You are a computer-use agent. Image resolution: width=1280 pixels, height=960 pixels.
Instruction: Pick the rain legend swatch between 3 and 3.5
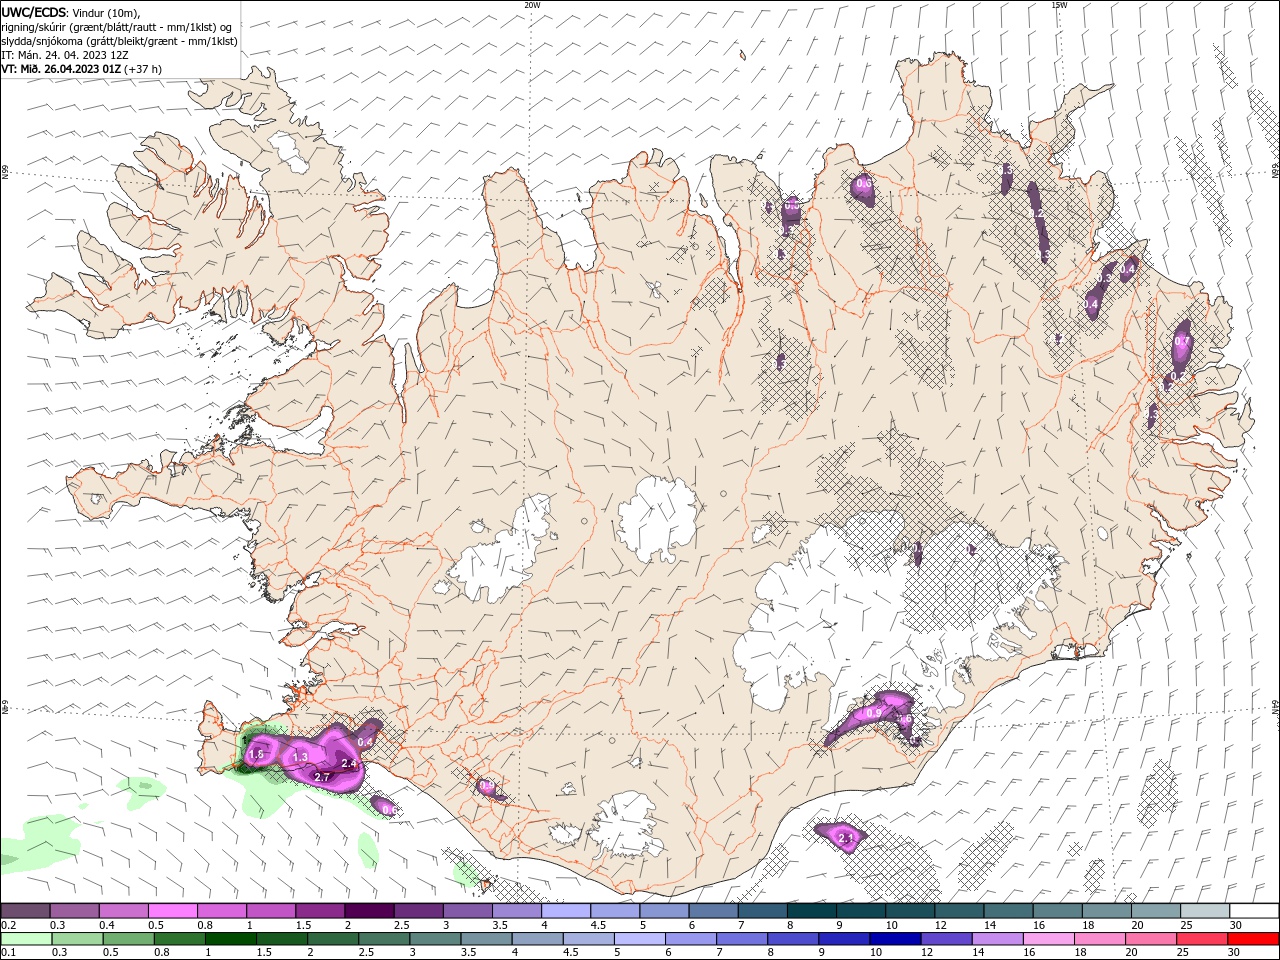pyautogui.click(x=434, y=939)
